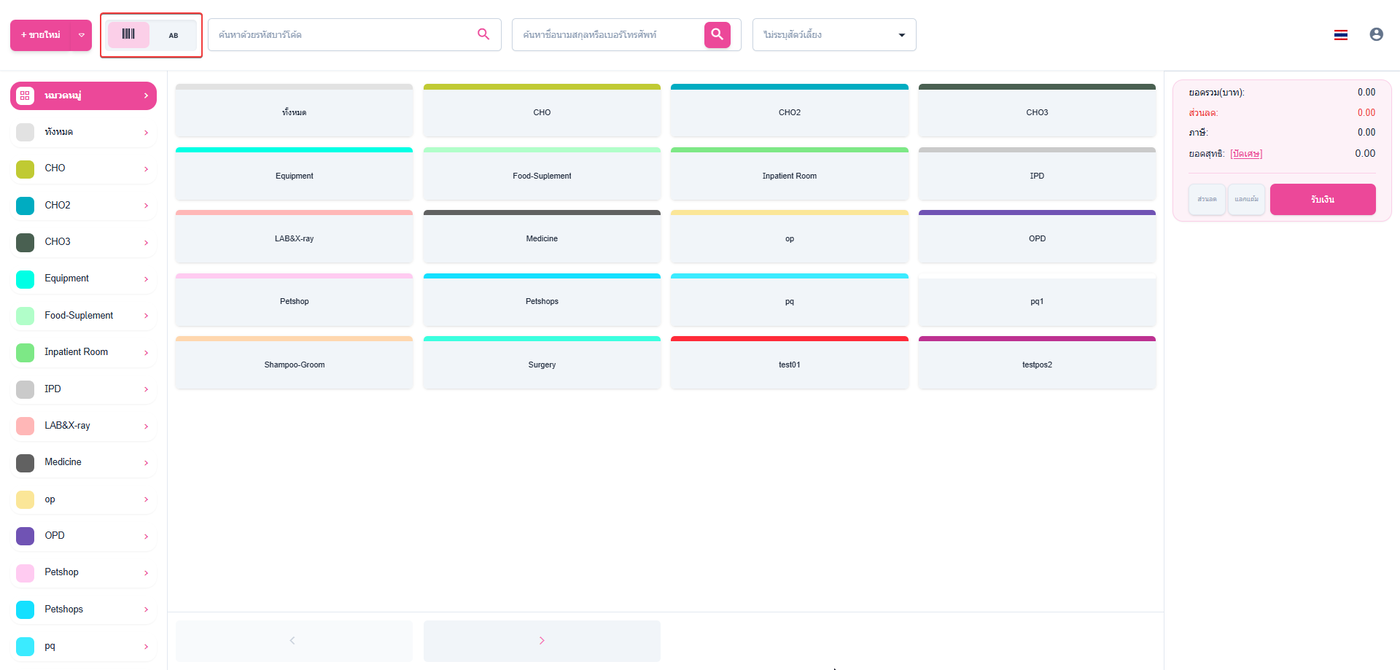Switch to barcode scan mode

[129, 35]
